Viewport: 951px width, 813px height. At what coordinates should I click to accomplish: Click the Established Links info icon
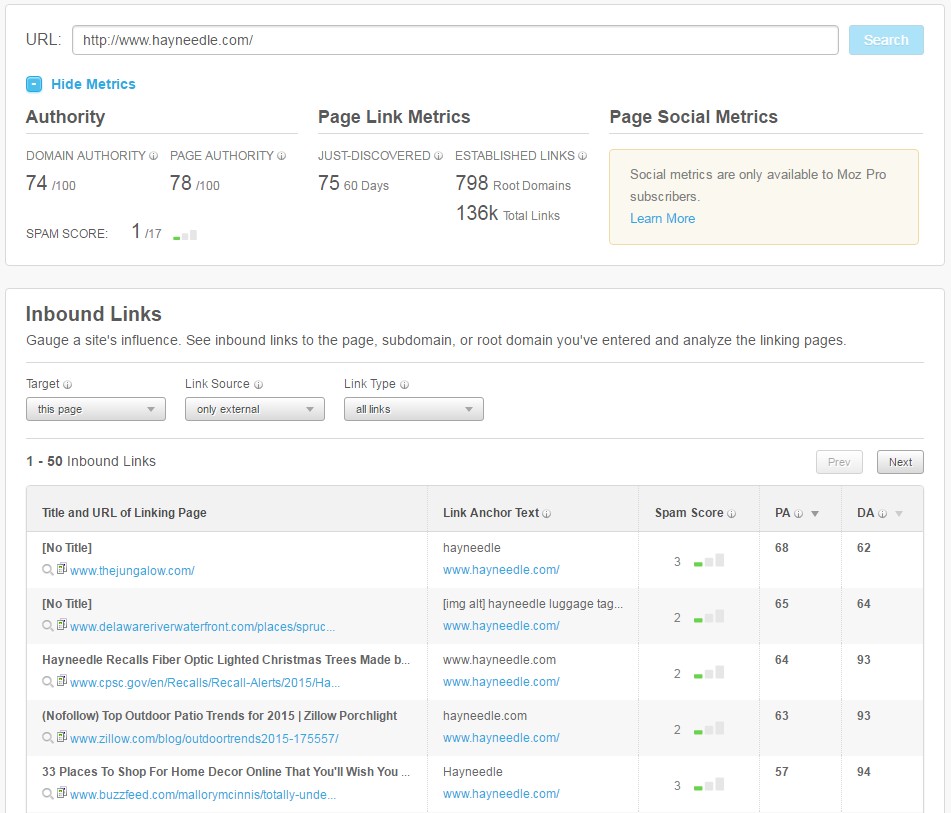[583, 156]
